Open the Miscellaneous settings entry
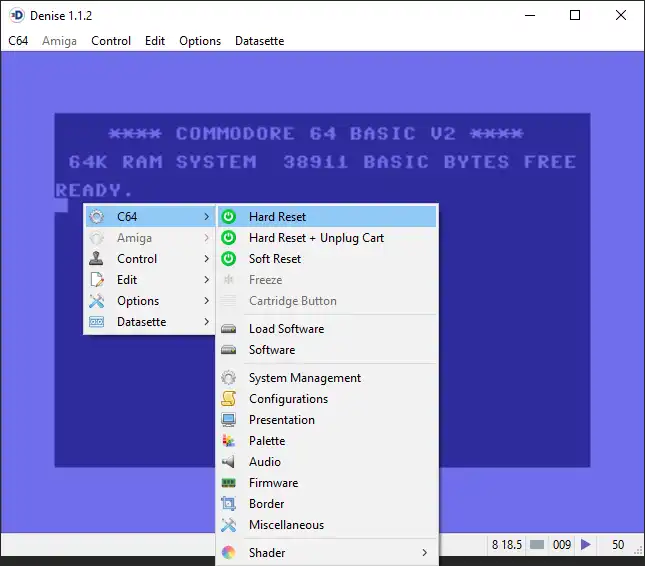This screenshot has height=566, width=645. [327, 524]
